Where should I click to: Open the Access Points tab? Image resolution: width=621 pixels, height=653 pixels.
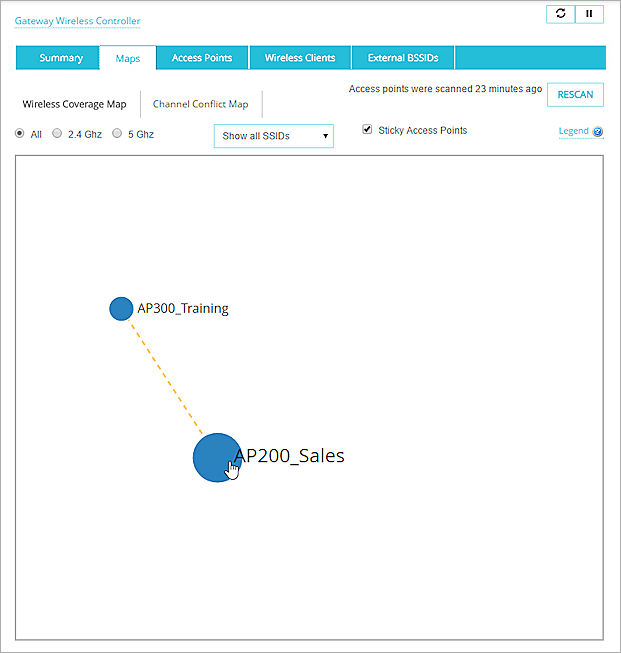[202, 58]
